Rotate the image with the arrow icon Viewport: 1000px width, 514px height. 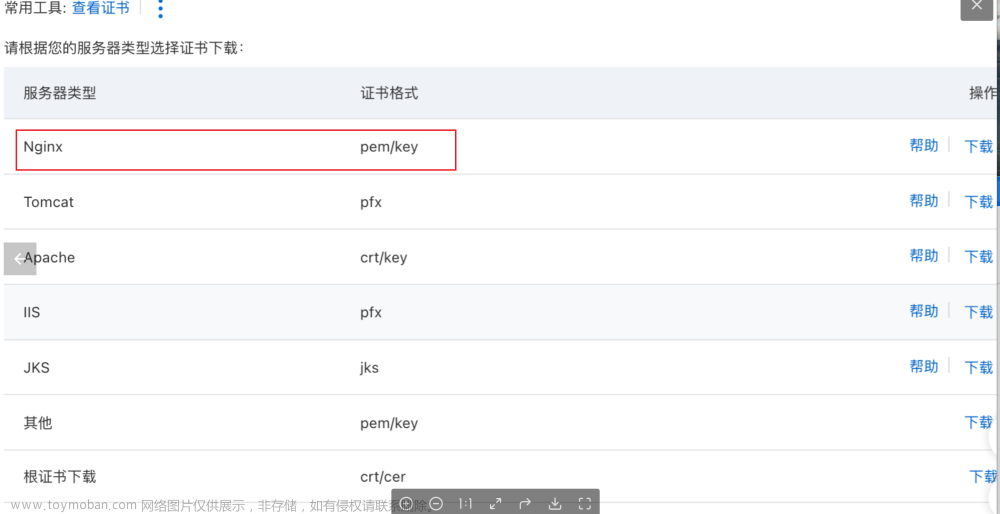coord(525,504)
